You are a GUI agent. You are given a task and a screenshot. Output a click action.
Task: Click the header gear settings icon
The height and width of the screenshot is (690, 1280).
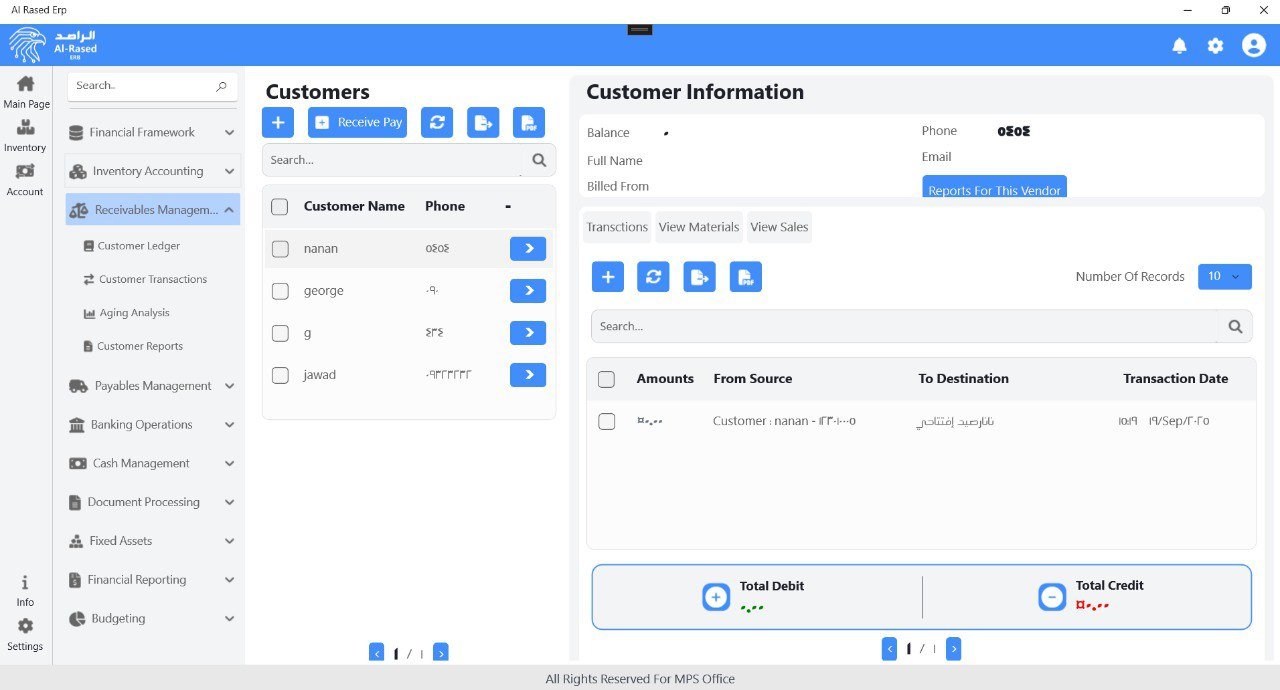pos(1215,46)
